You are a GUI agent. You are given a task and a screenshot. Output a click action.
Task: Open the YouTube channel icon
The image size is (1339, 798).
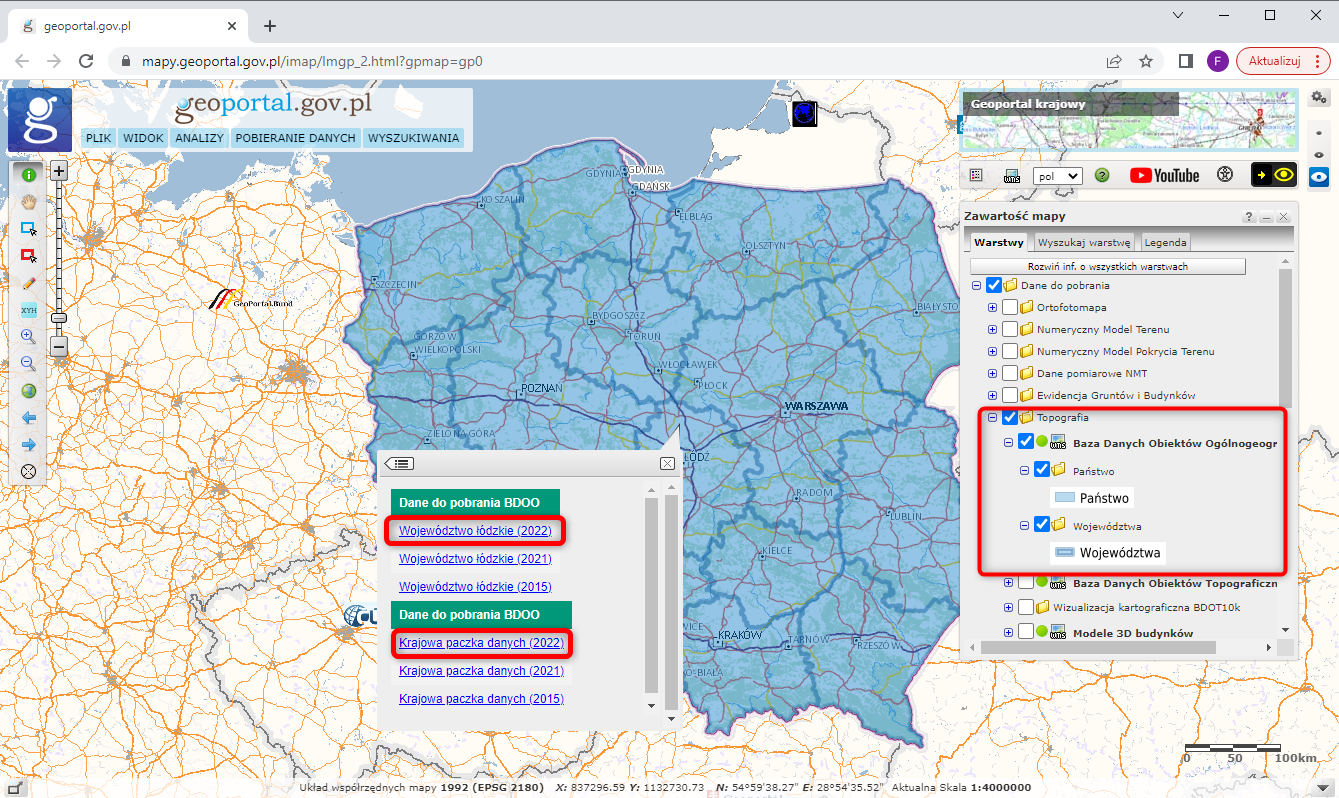click(1164, 175)
